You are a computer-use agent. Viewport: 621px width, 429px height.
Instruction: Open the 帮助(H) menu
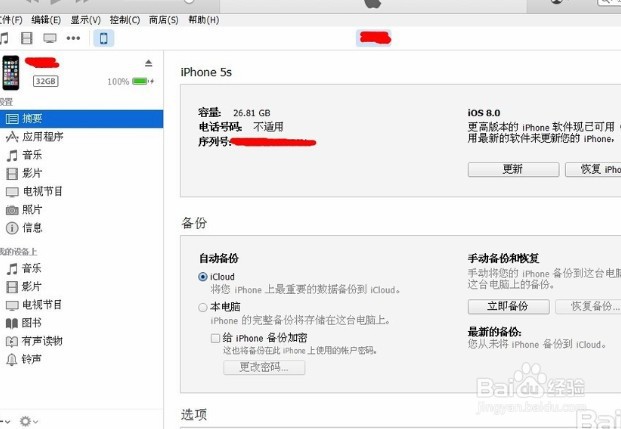click(x=204, y=20)
